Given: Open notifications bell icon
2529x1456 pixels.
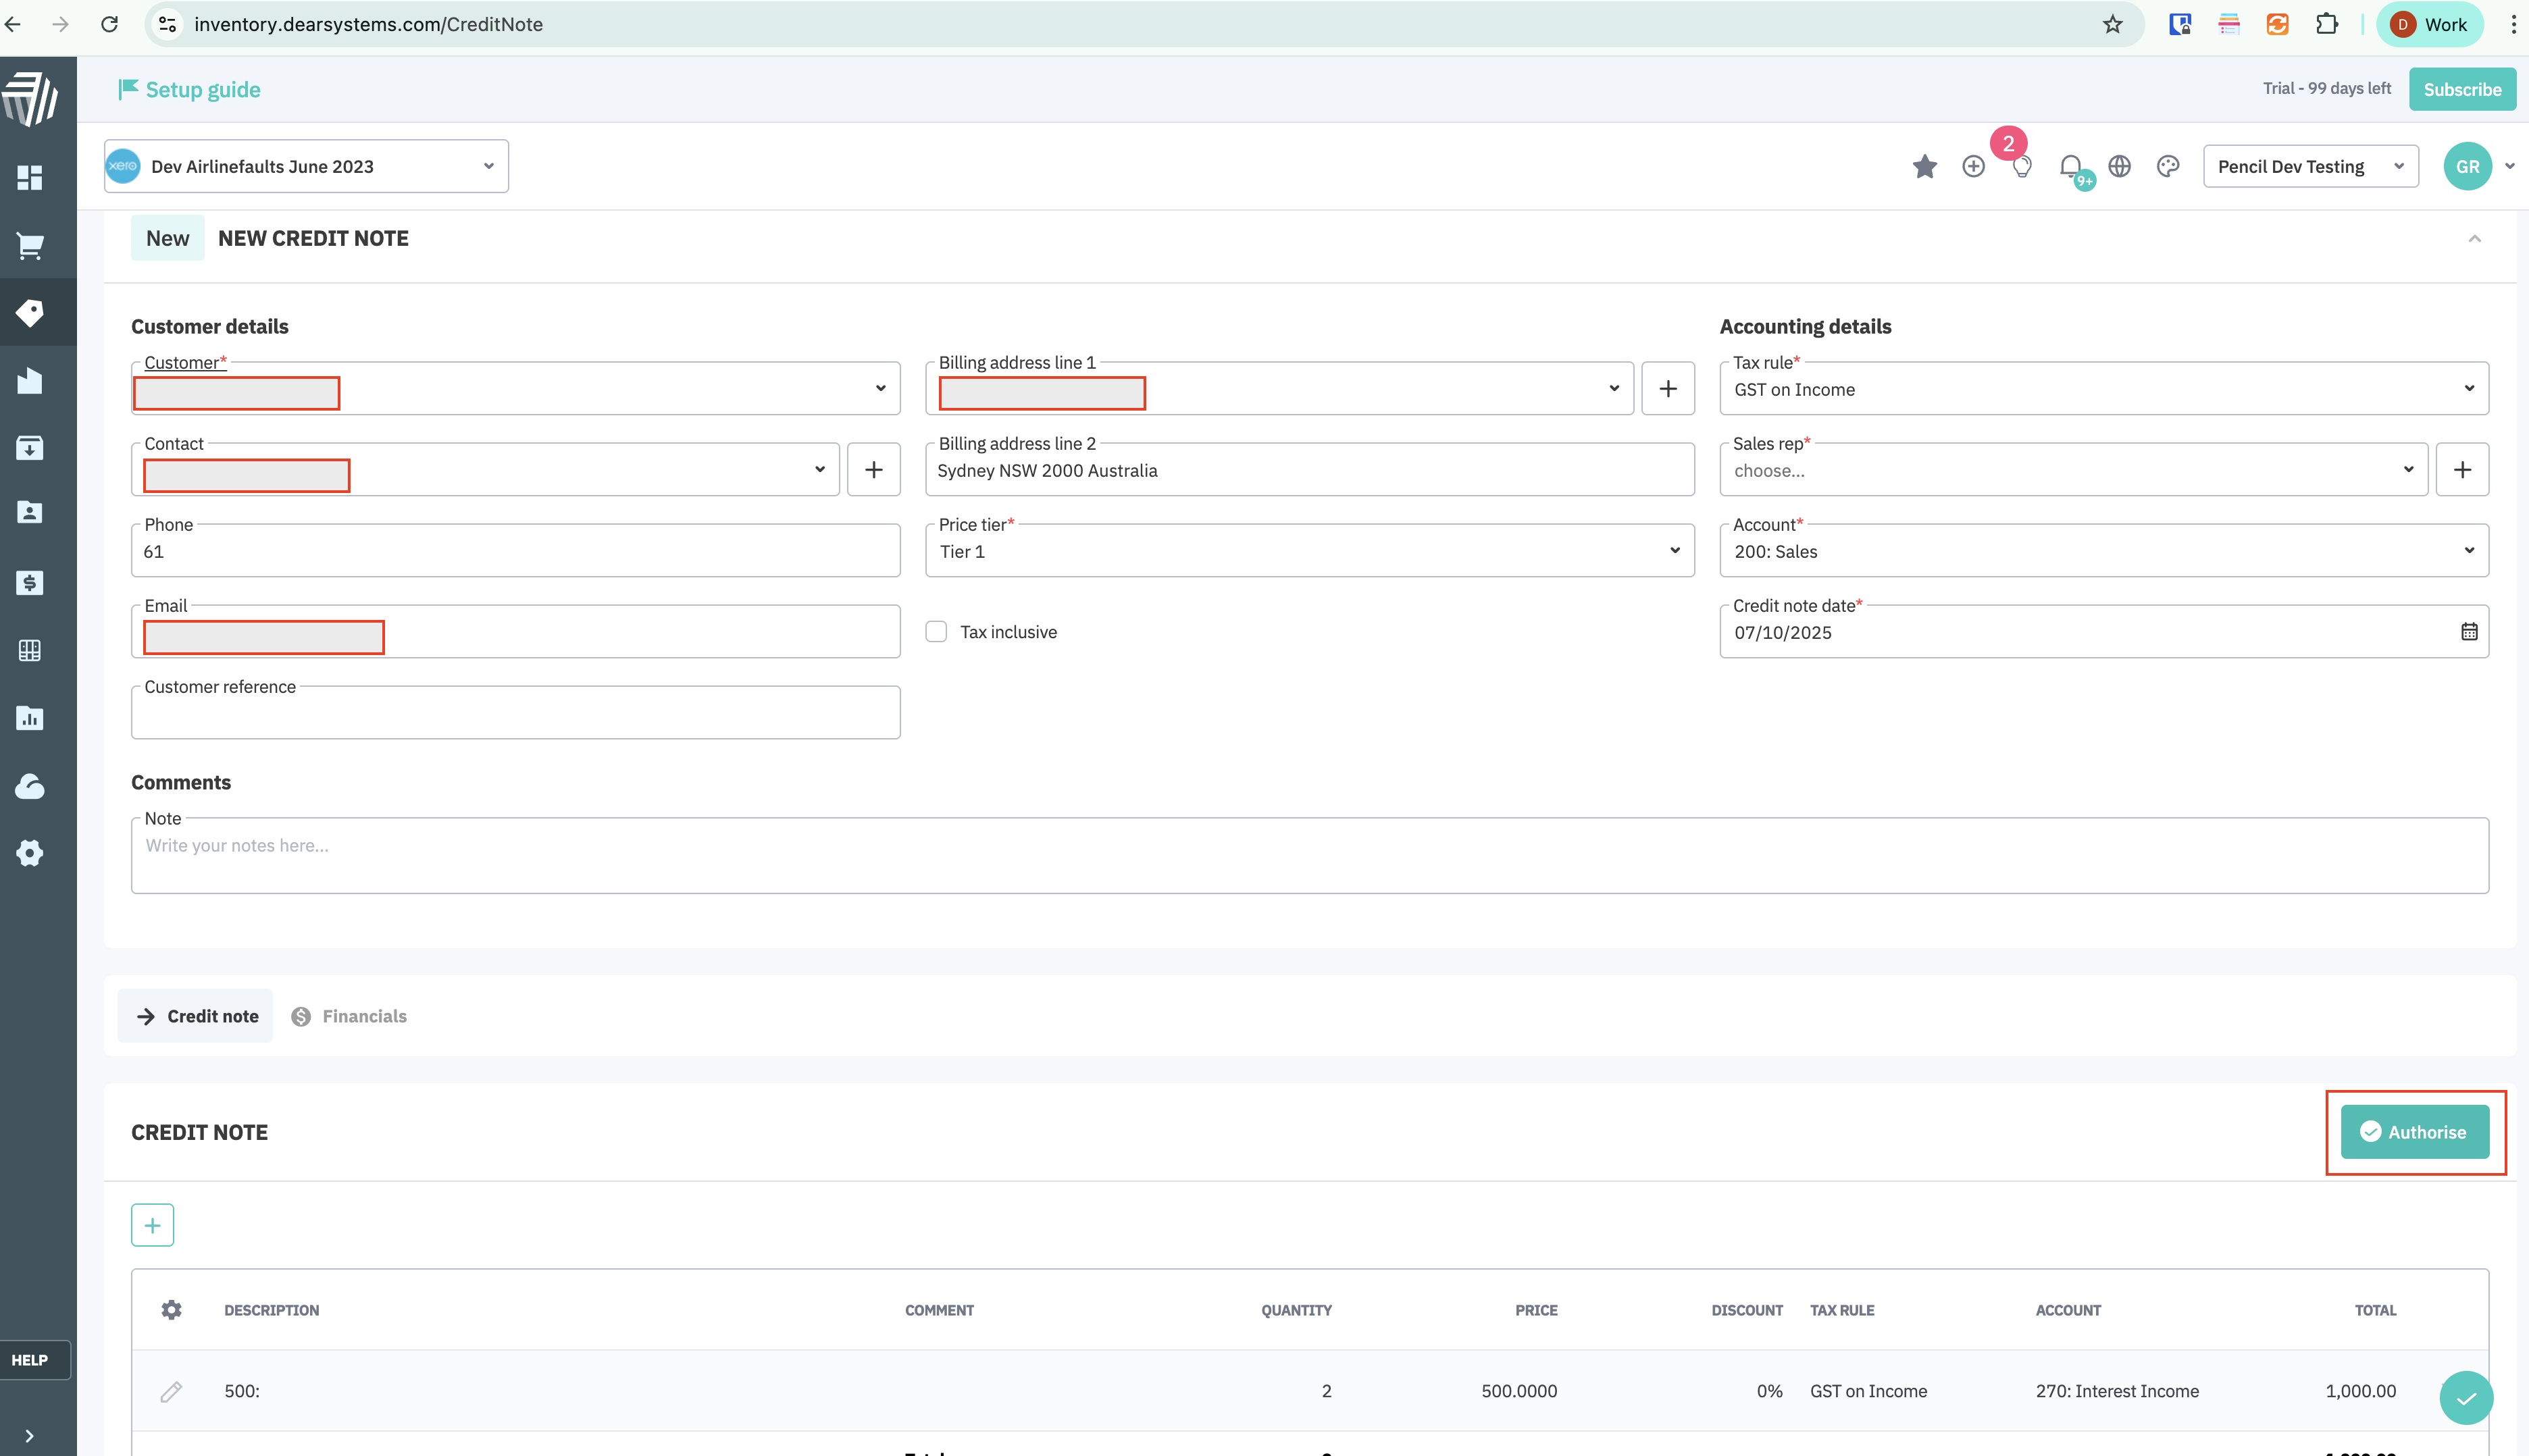Looking at the screenshot, I should coord(2071,166).
